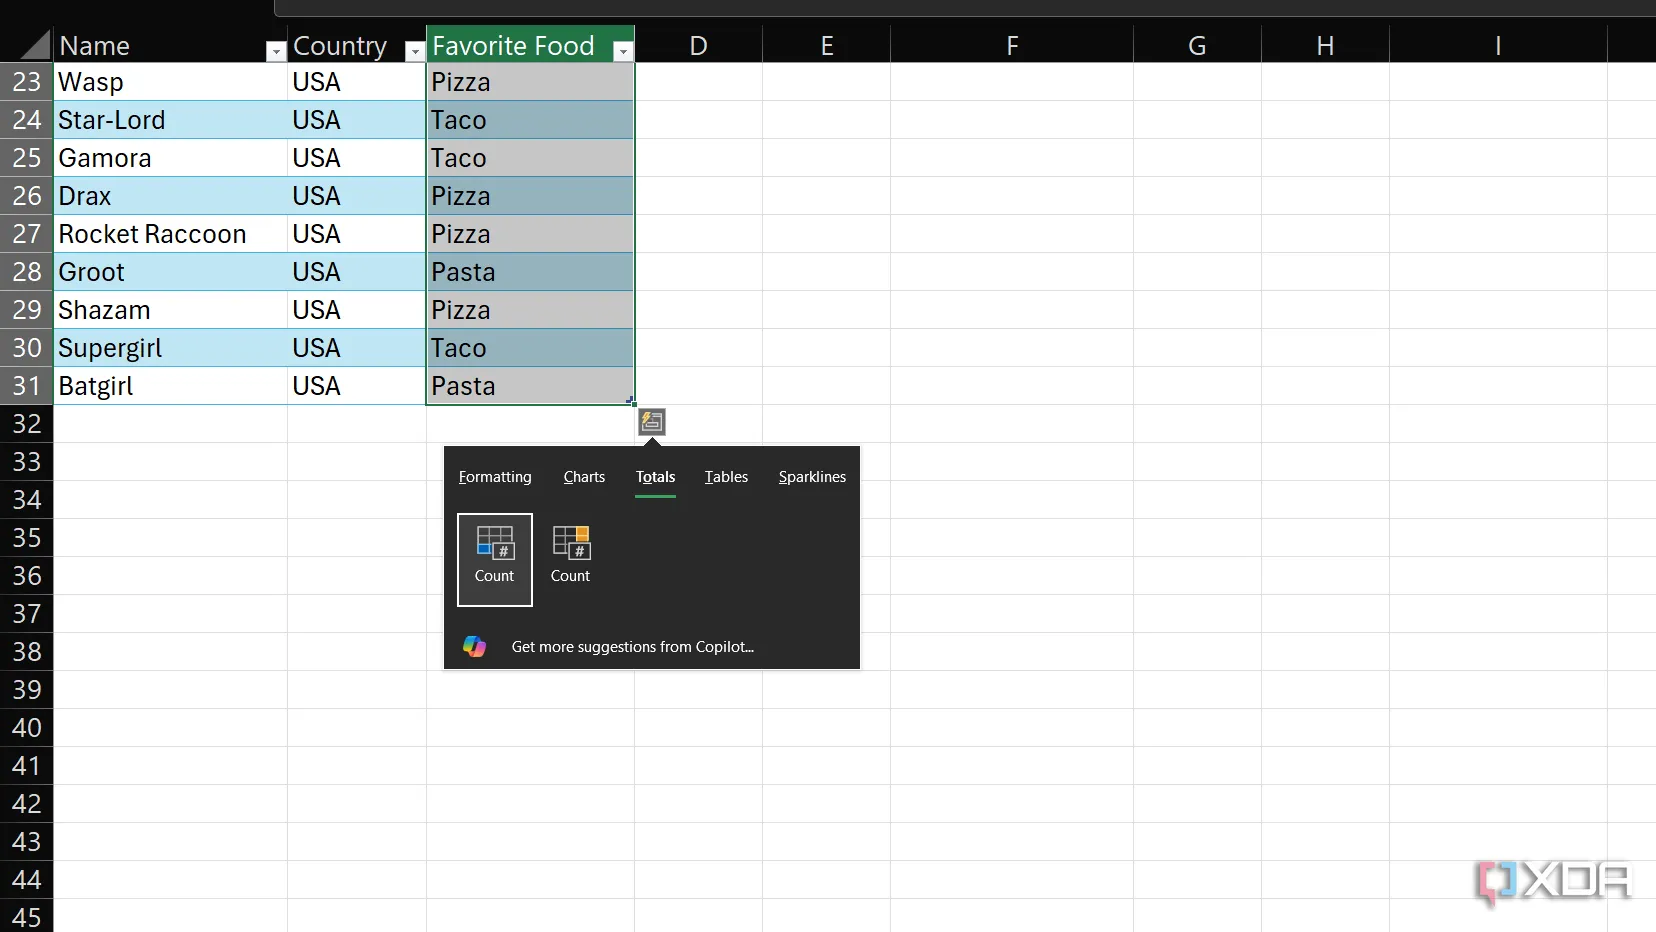Image resolution: width=1656 pixels, height=932 pixels.
Task: Select row 32 header
Action: 27,424
